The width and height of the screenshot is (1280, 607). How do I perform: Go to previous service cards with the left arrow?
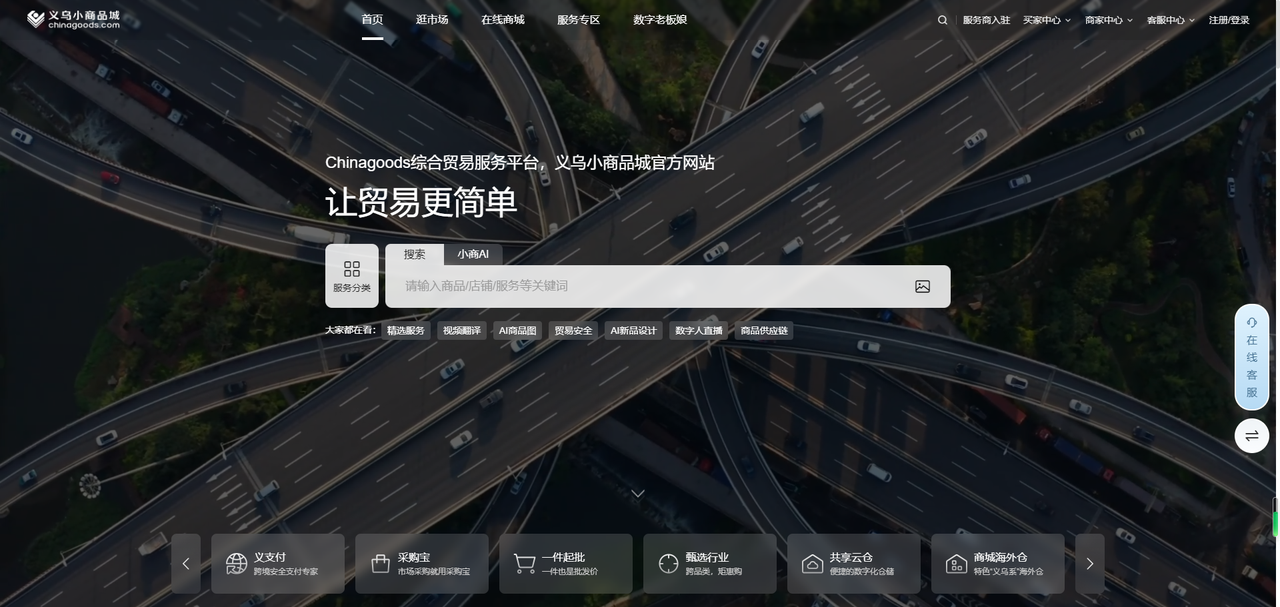[186, 564]
